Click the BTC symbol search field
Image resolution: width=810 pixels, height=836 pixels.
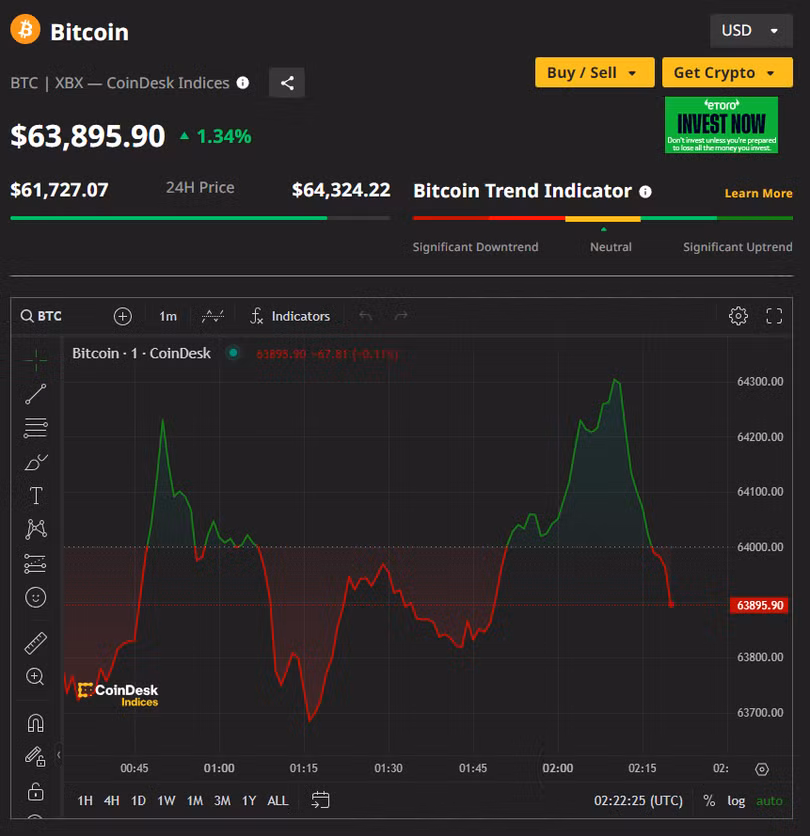(43, 316)
